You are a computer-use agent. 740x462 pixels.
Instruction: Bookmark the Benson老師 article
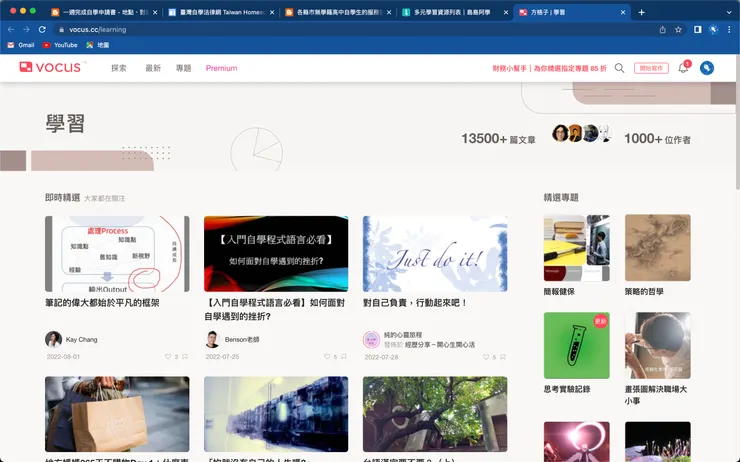coord(344,357)
